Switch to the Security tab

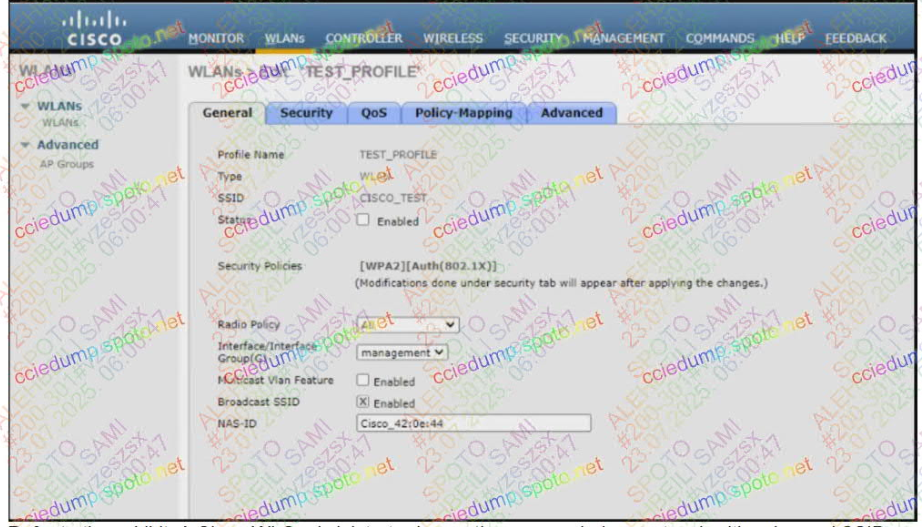[306, 113]
